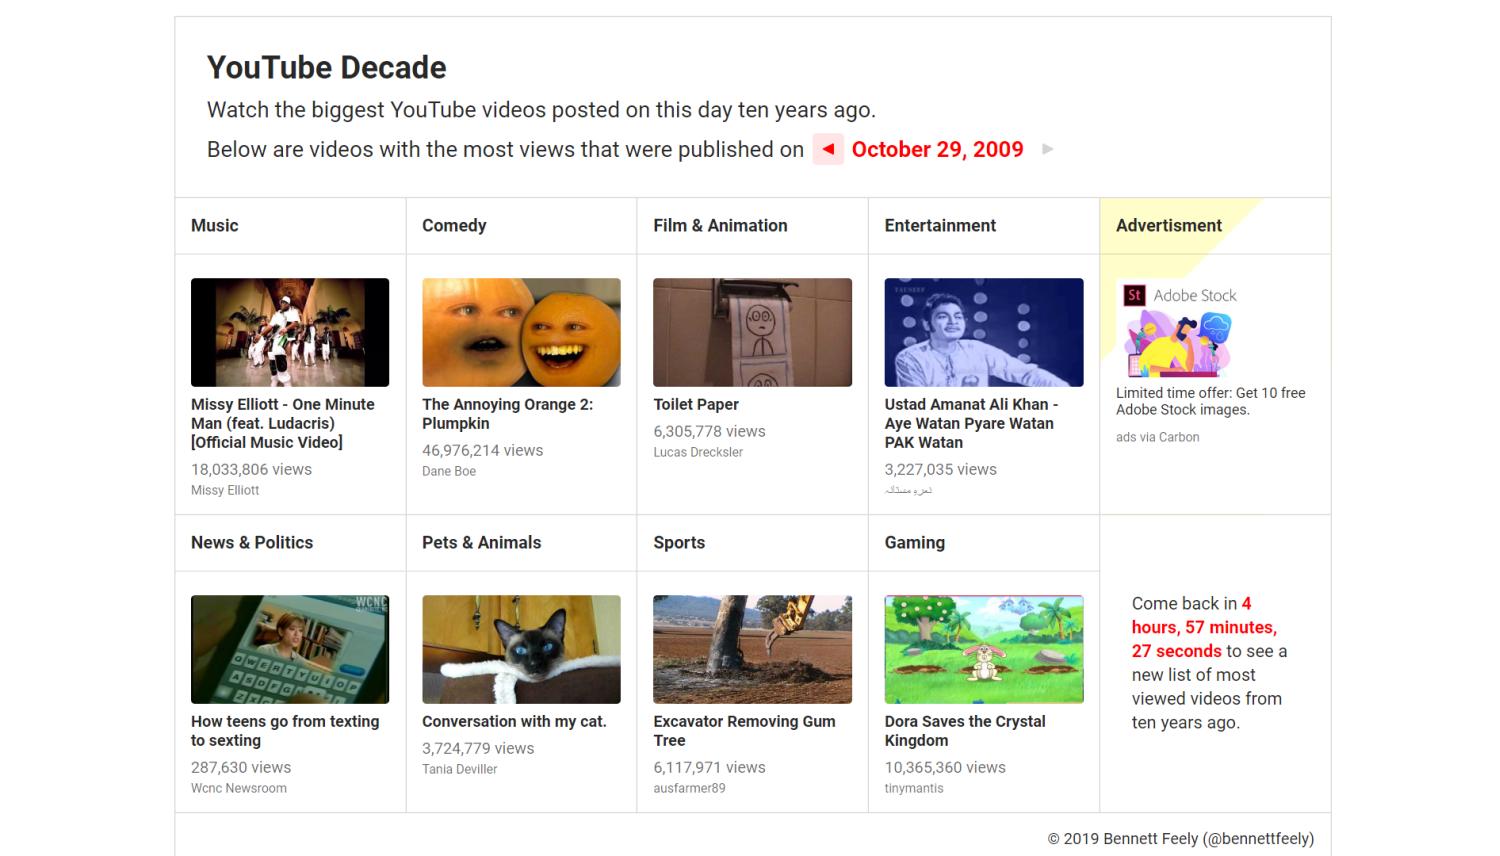The width and height of the screenshot is (1500, 856).
Task: Click 'Conversation with my cat.' title
Action: [x=514, y=721]
